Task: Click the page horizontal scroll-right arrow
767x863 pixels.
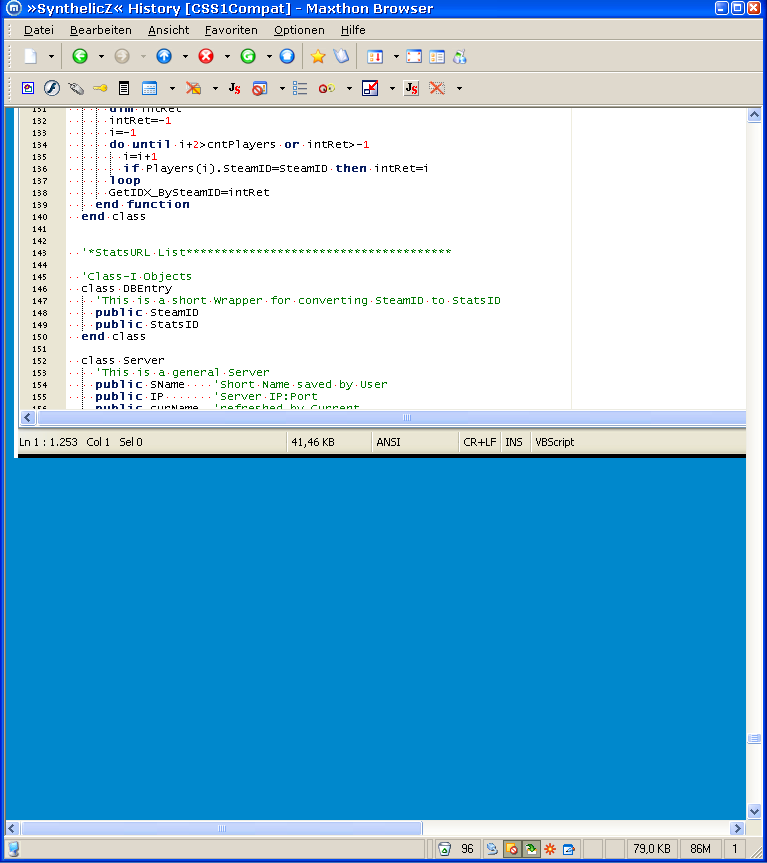Action: pyautogui.click(x=737, y=828)
